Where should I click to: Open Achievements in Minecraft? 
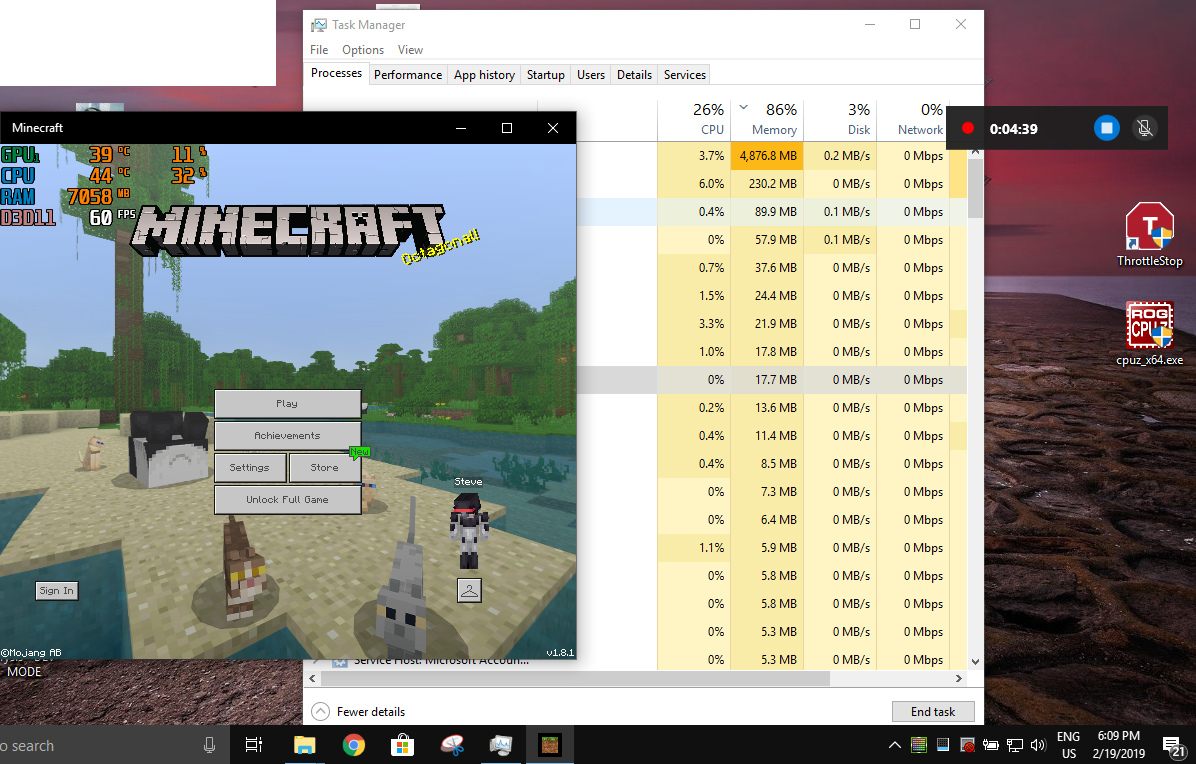click(288, 435)
